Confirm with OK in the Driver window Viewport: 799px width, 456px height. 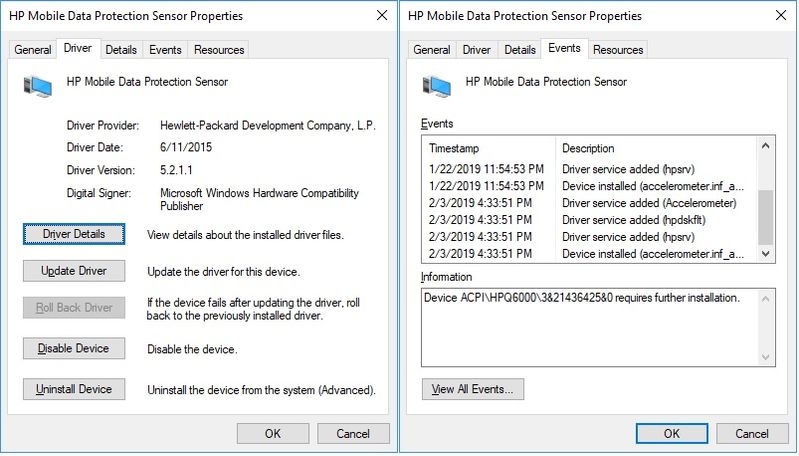tap(273, 434)
